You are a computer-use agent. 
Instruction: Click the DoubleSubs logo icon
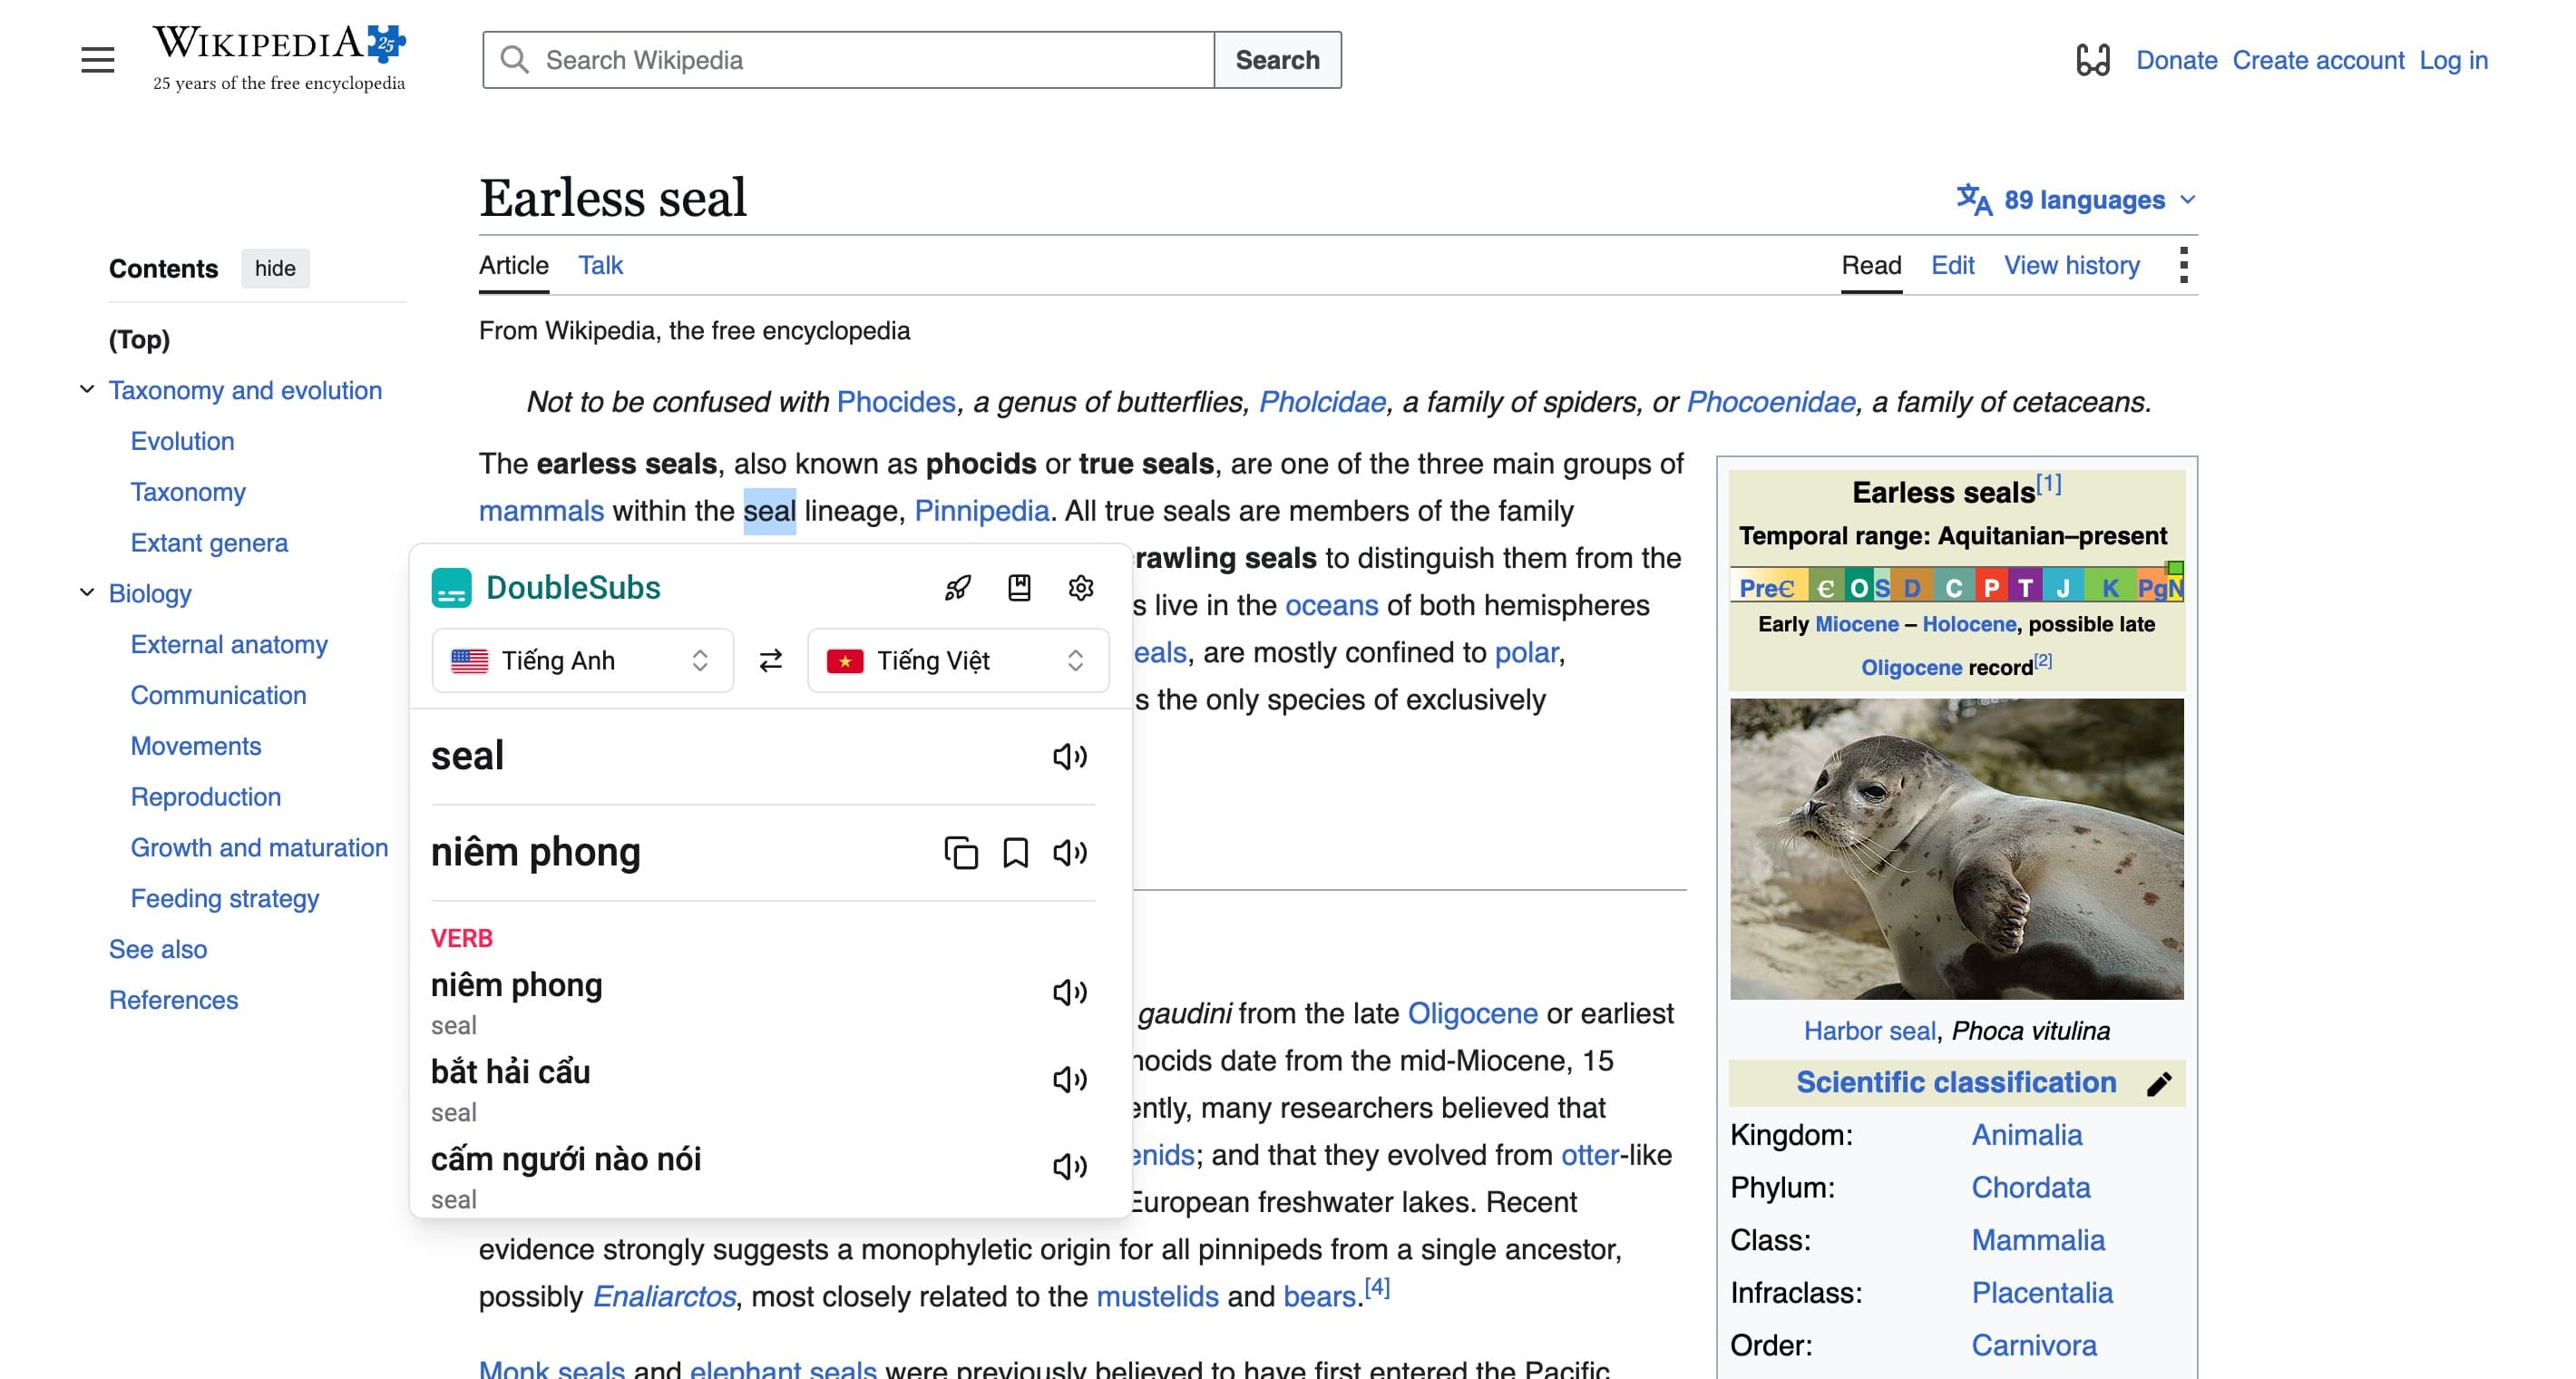pos(451,588)
